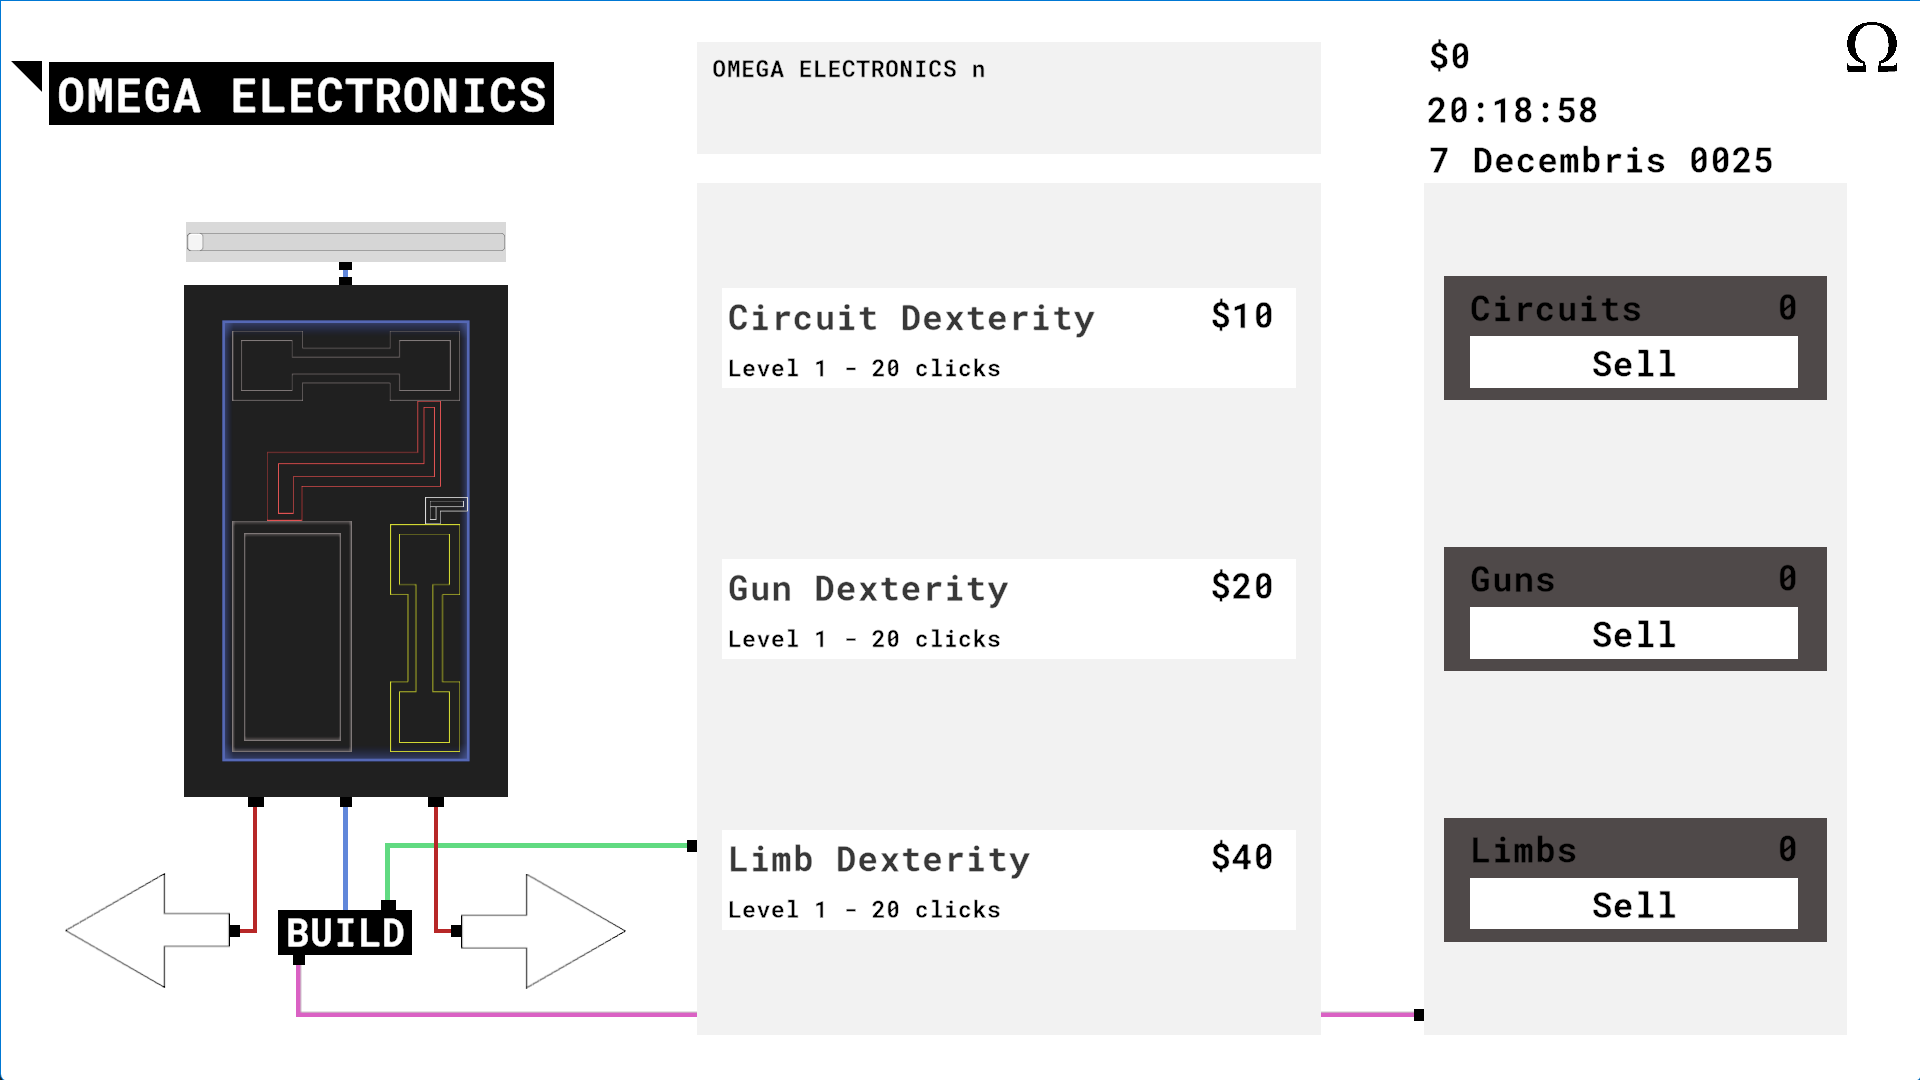Click the small white L-shaped component

click(445, 507)
